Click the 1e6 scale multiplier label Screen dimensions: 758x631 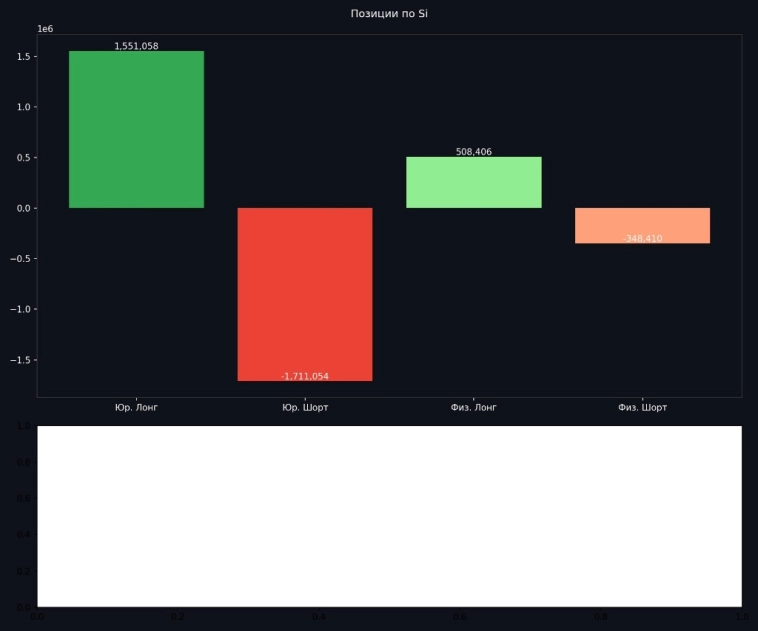pos(45,29)
